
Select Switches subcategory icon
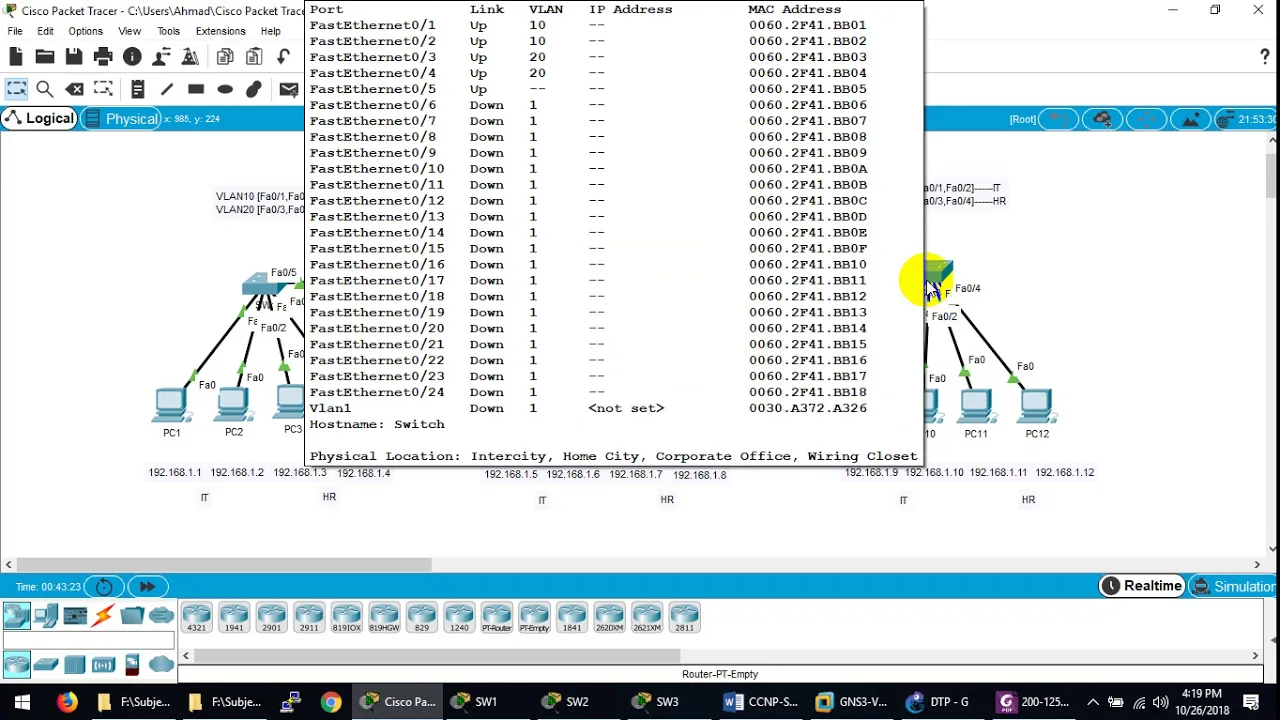[46, 664]
